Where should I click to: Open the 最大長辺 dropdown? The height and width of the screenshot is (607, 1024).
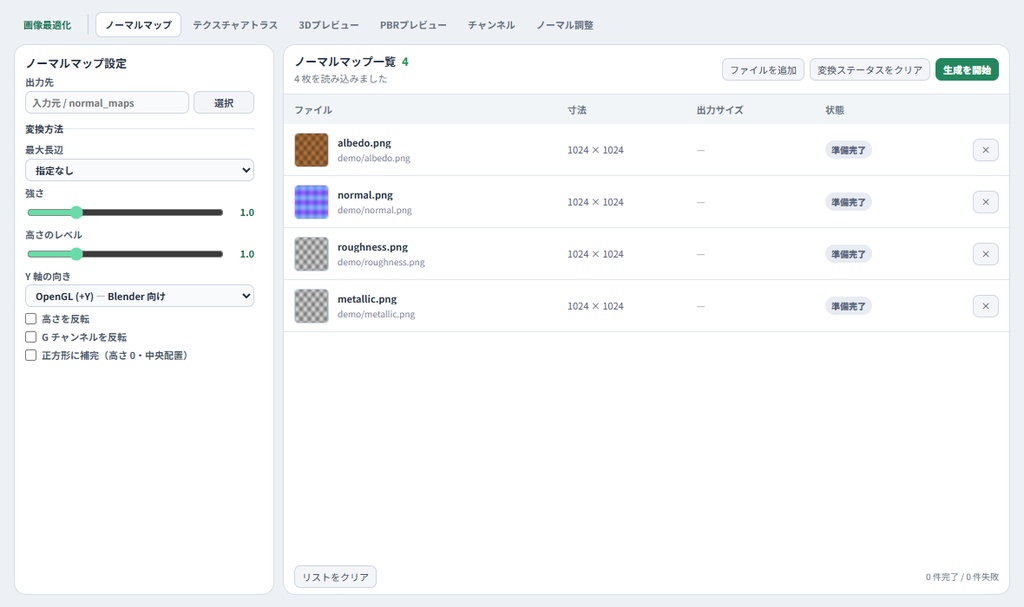[140, 171]
